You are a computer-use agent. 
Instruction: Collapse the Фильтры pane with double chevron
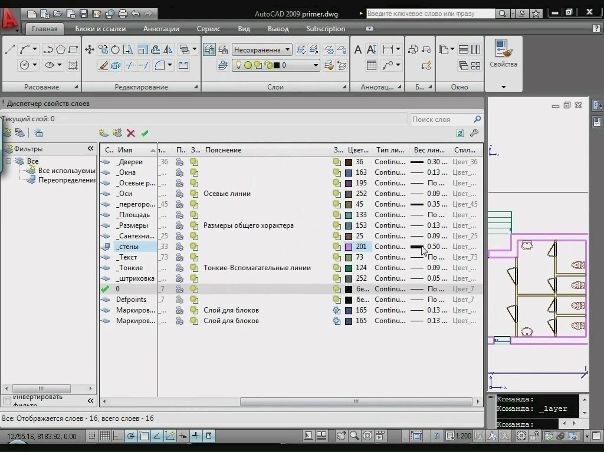(90, 149)
